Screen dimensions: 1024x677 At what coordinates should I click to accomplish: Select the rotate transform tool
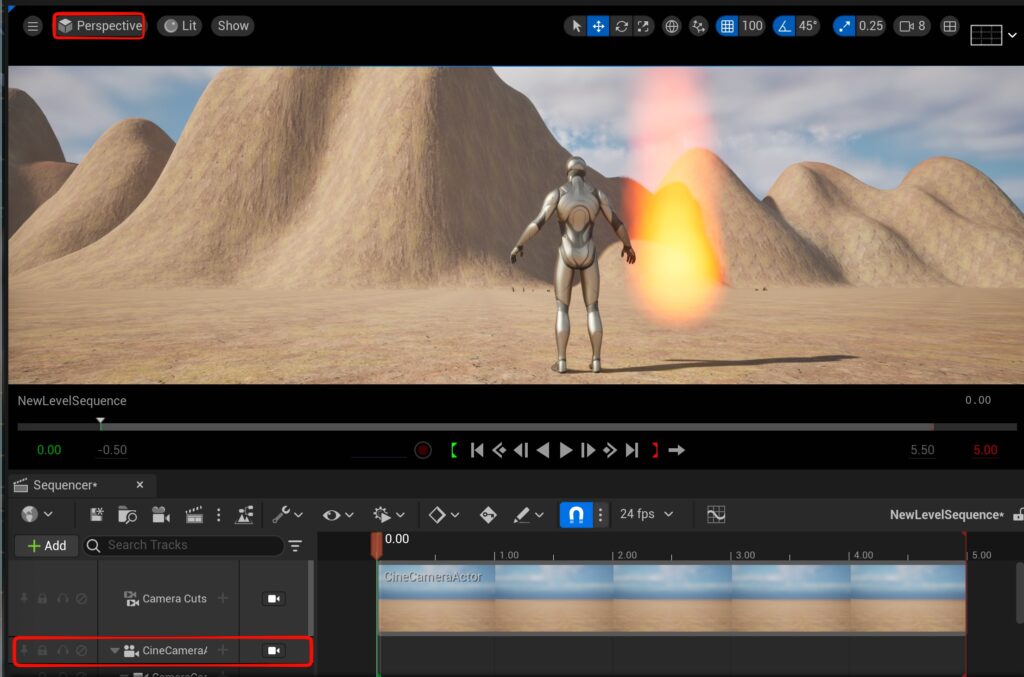click(x=621, y=26)
